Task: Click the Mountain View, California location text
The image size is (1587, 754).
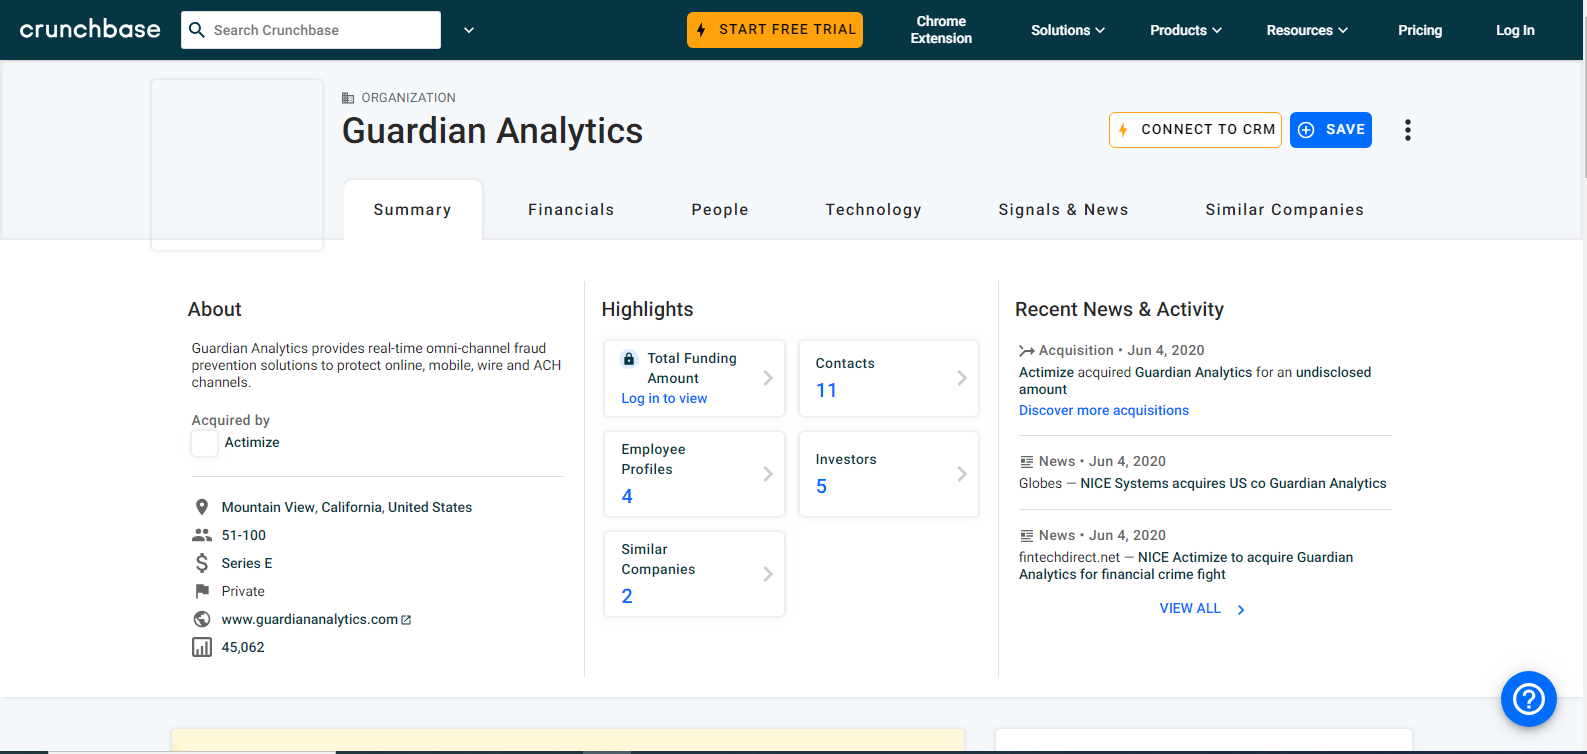Action: 347,508
